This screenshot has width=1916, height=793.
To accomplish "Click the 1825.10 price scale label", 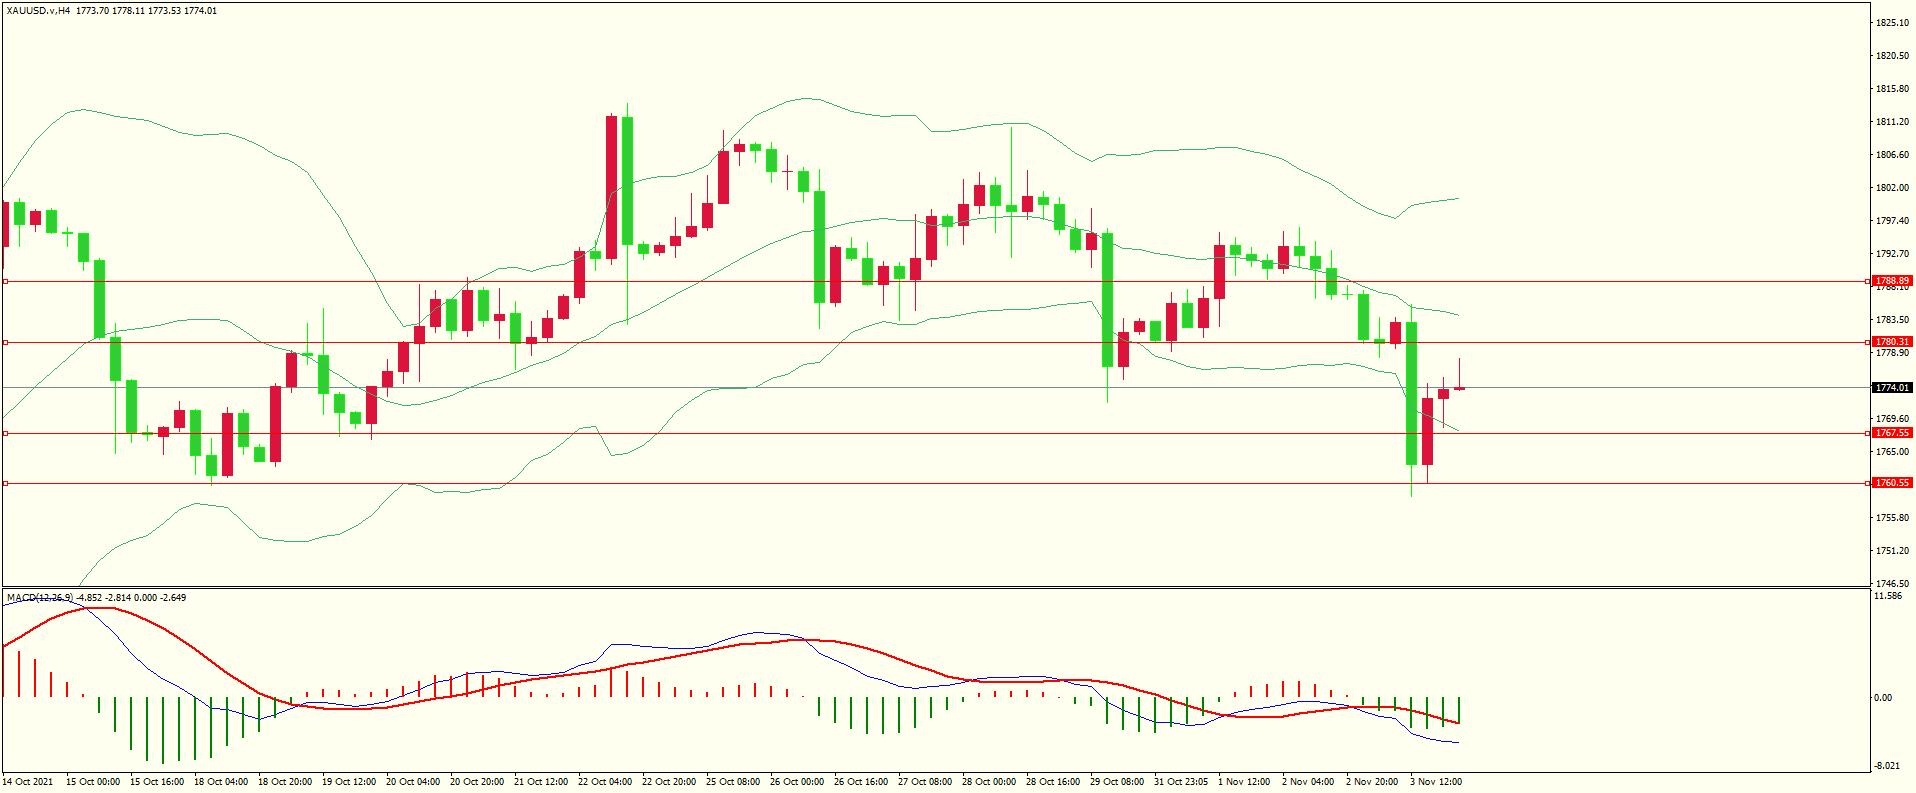I will (x=1892, y=23).
